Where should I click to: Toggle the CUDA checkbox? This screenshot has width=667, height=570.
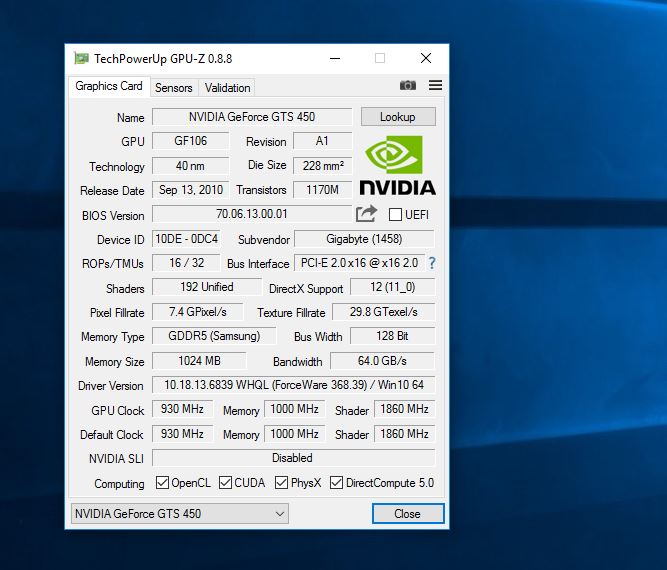click(225, 482)
